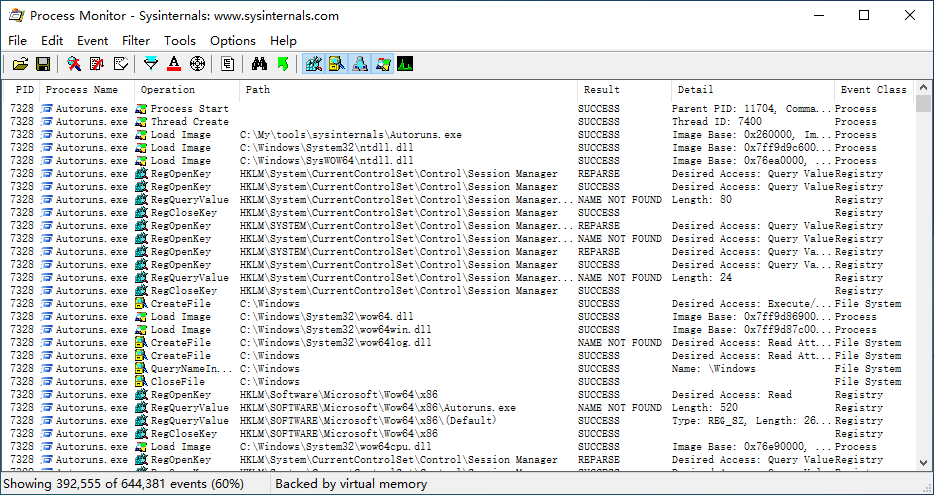Click the Length: 80 detail cell
The width and height of the screenshot is (934, 495).
[702, 200]
